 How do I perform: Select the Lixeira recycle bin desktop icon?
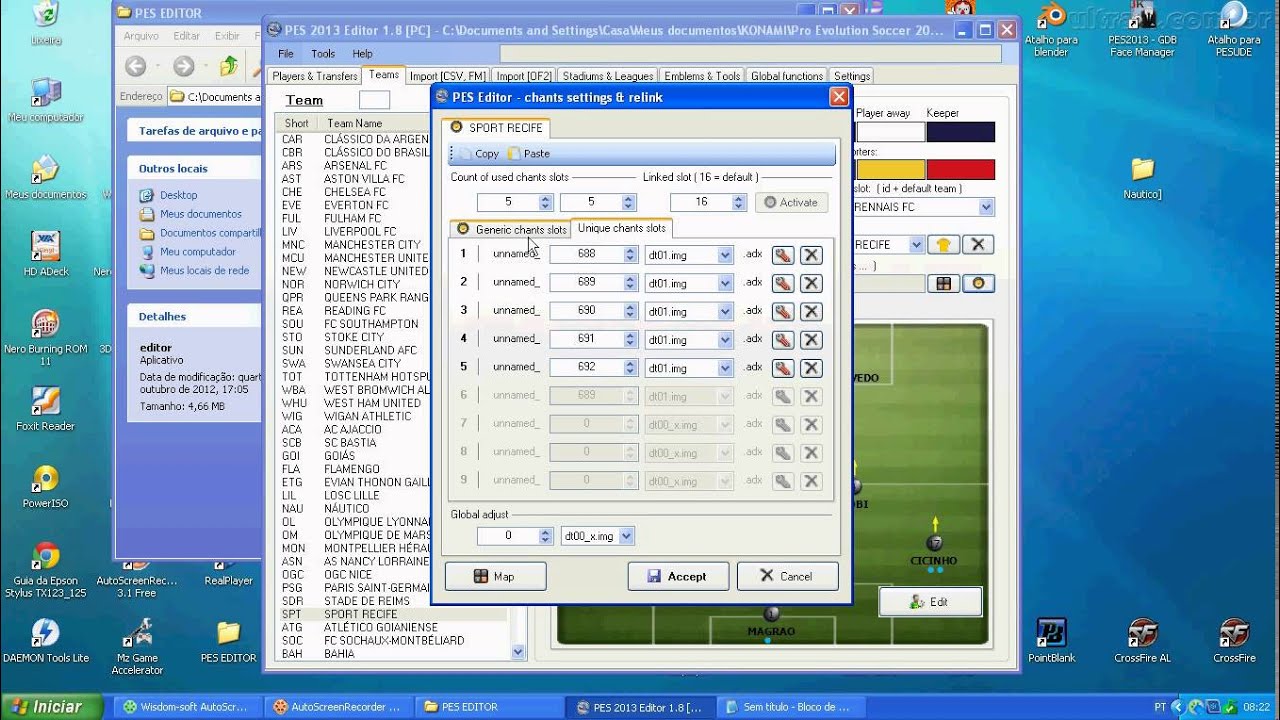click(x=46, y=23)
